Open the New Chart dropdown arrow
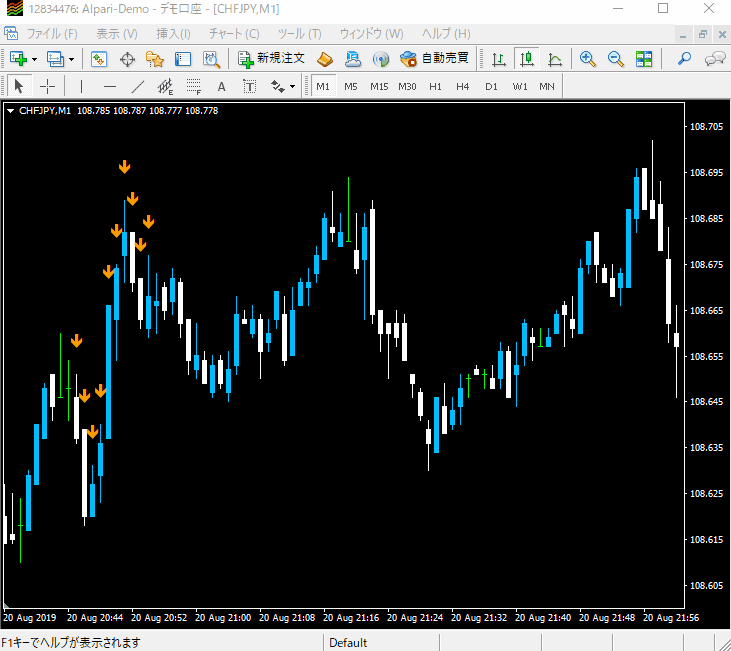The height and width of the screenshot is (651, 731). (34, 59)
